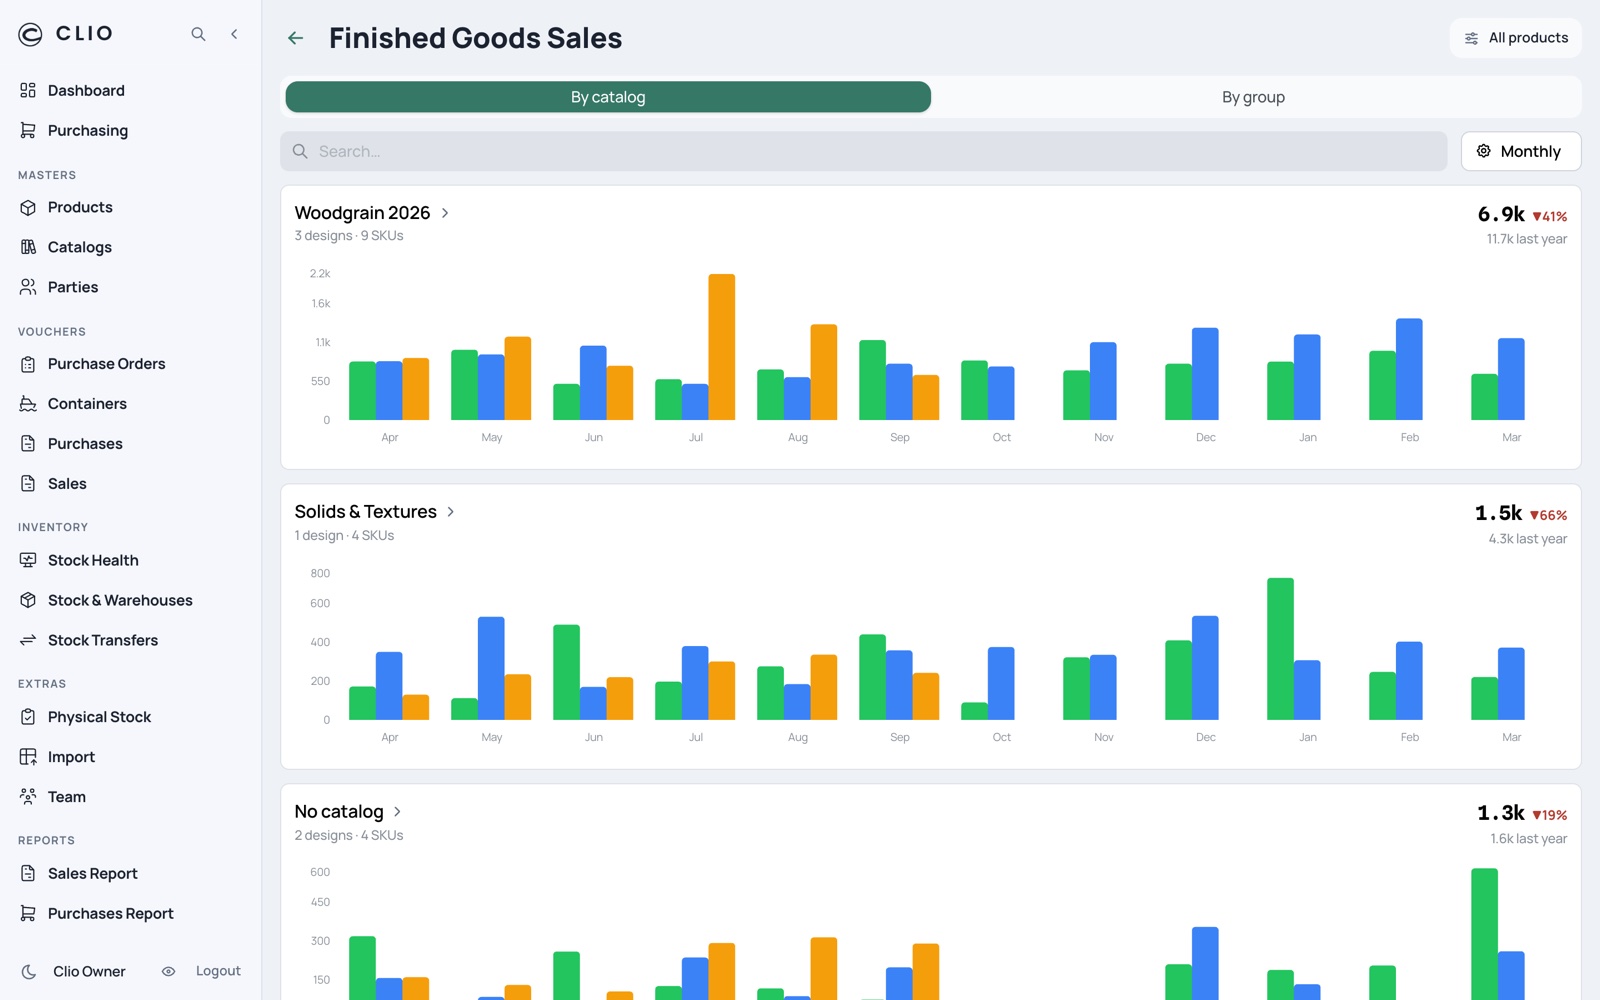Click the 4.3k last year text
Screen dimensions: 1600x1000
point(1527,539)
